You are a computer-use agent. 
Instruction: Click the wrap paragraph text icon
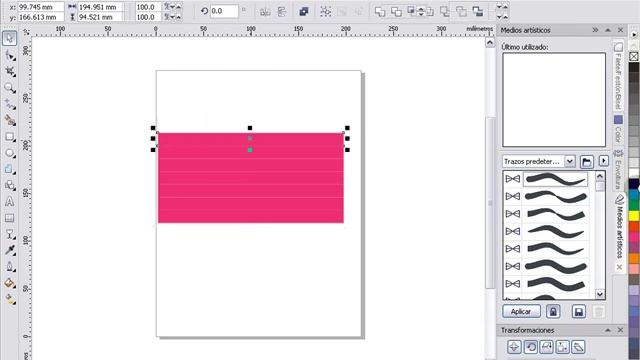coord(303,11)
